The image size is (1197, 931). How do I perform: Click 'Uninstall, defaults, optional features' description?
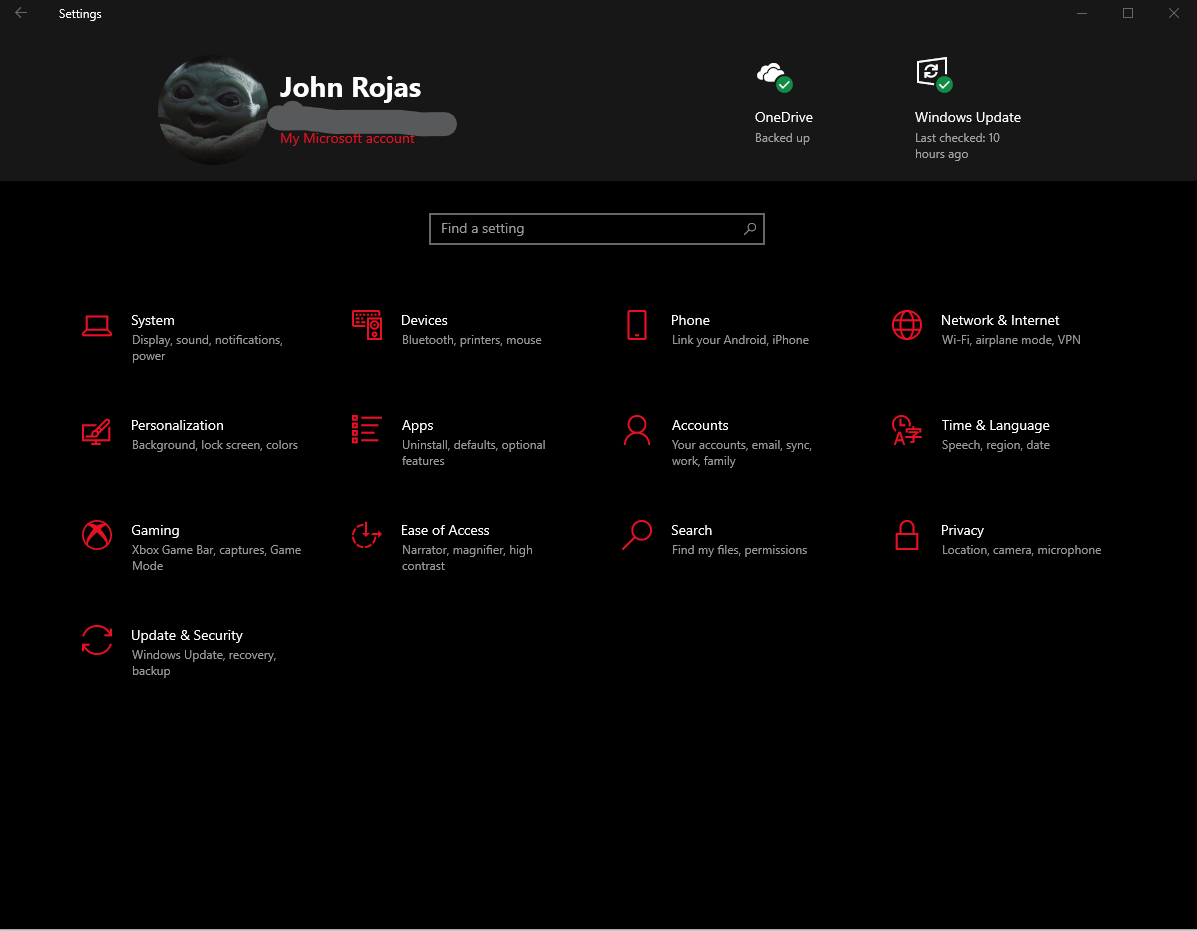(x=474, y=453)
